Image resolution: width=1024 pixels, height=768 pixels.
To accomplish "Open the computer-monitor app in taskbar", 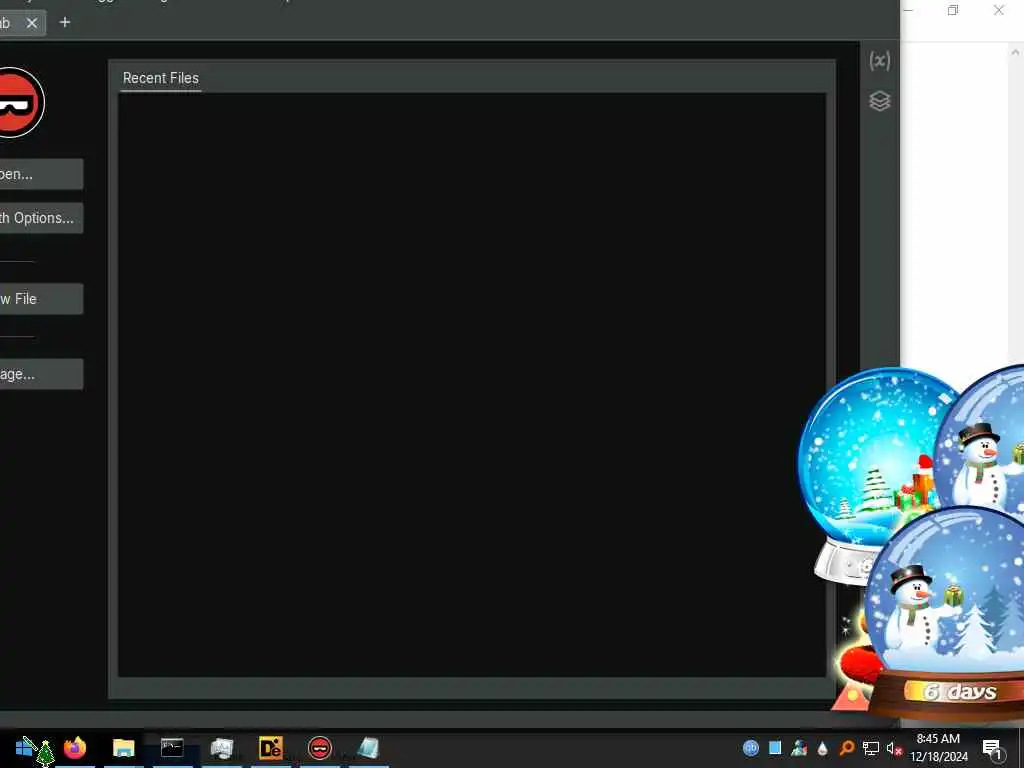I will point(222,748).
